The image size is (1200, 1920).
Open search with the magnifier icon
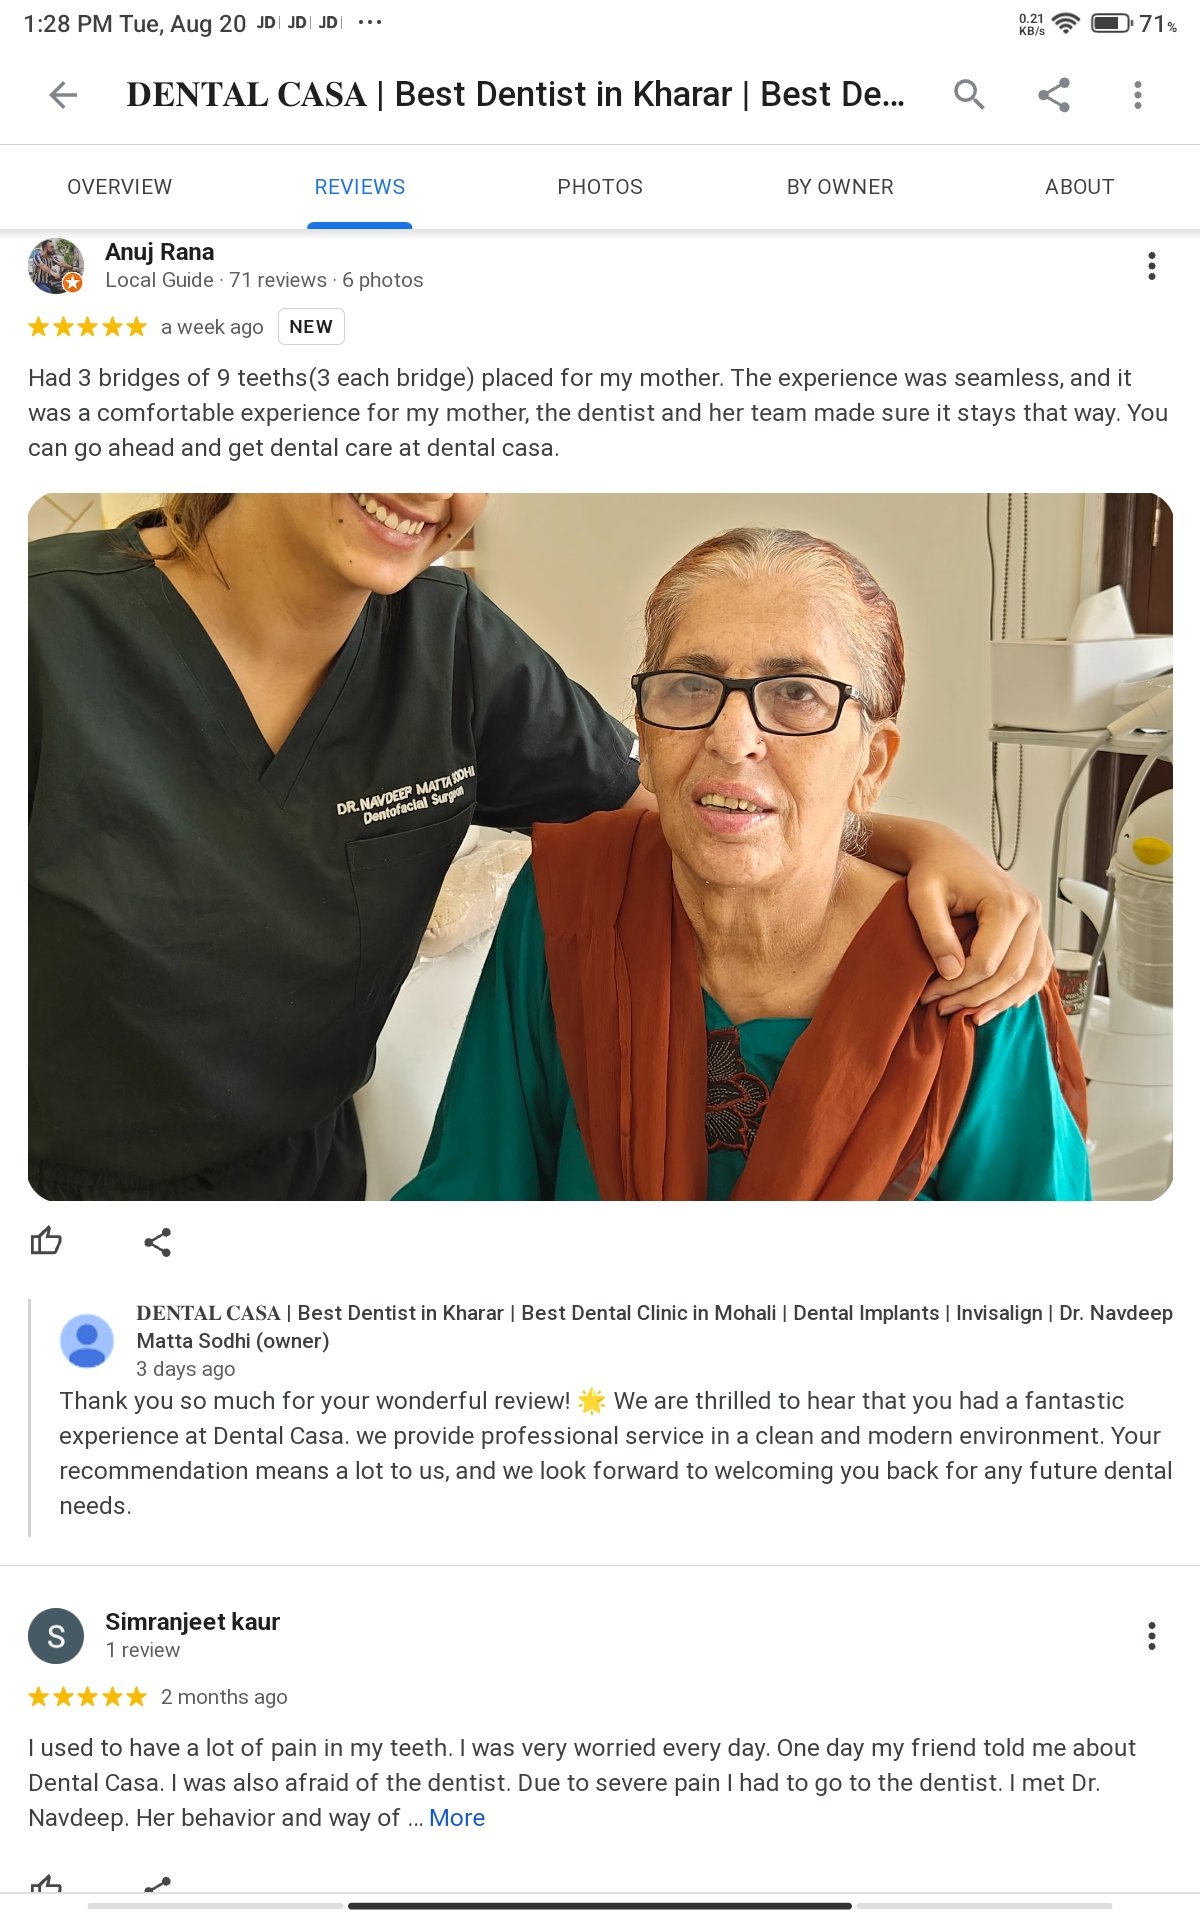pyautogui.click(x=969, y=95)
